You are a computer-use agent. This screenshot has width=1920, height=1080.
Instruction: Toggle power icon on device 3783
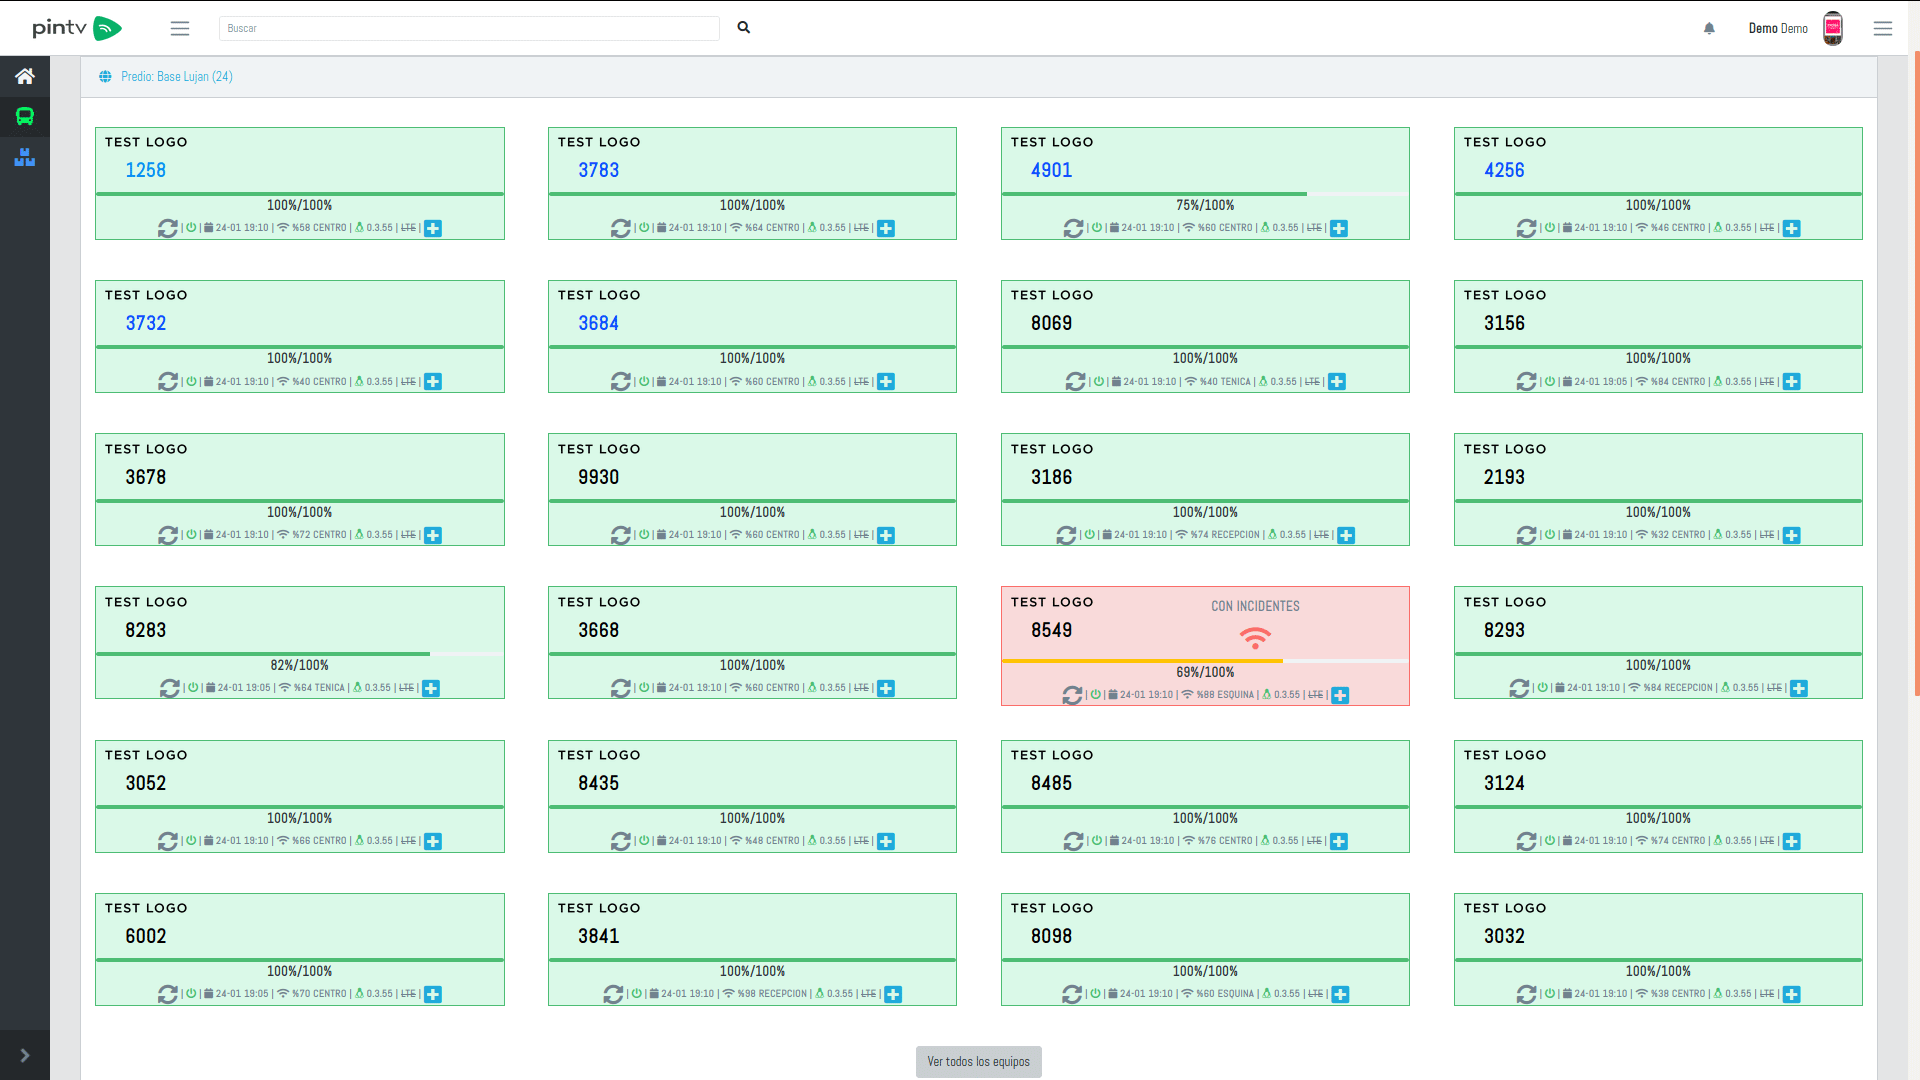click(644, 228)
